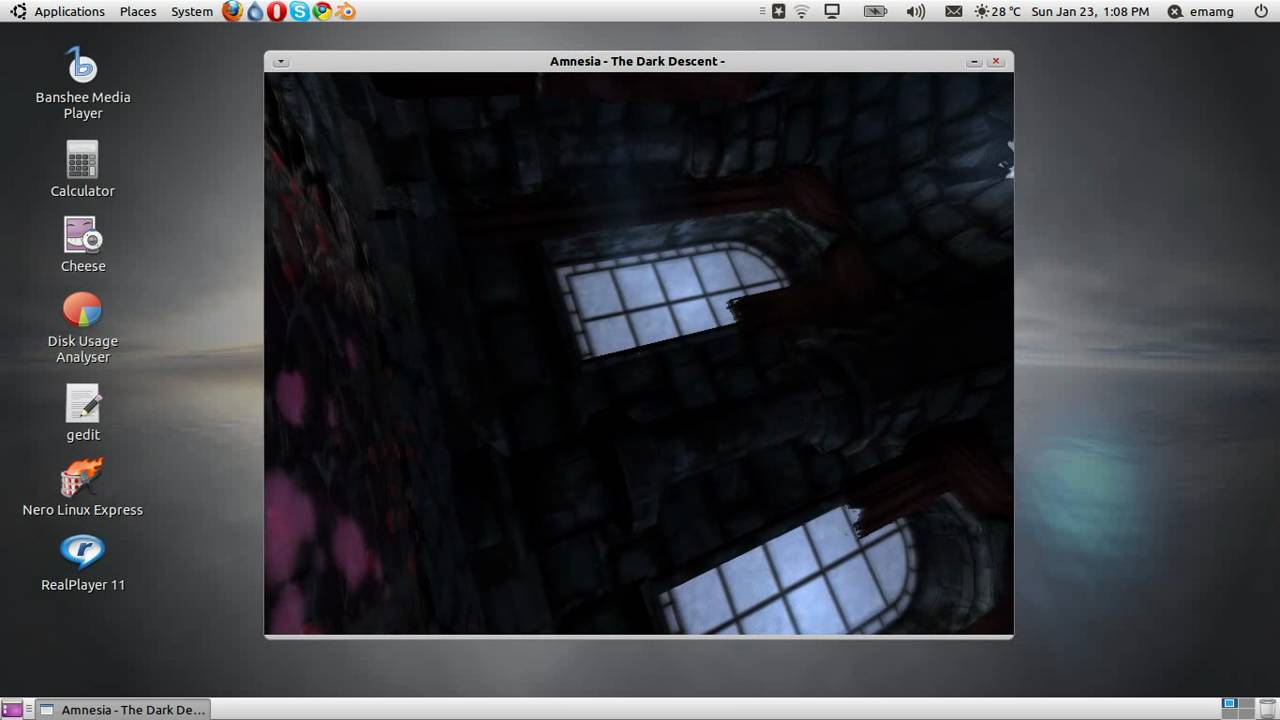Close the Amnesia - The Dark Descent window
Screen dimensions: 1280x720
(996, 61)
